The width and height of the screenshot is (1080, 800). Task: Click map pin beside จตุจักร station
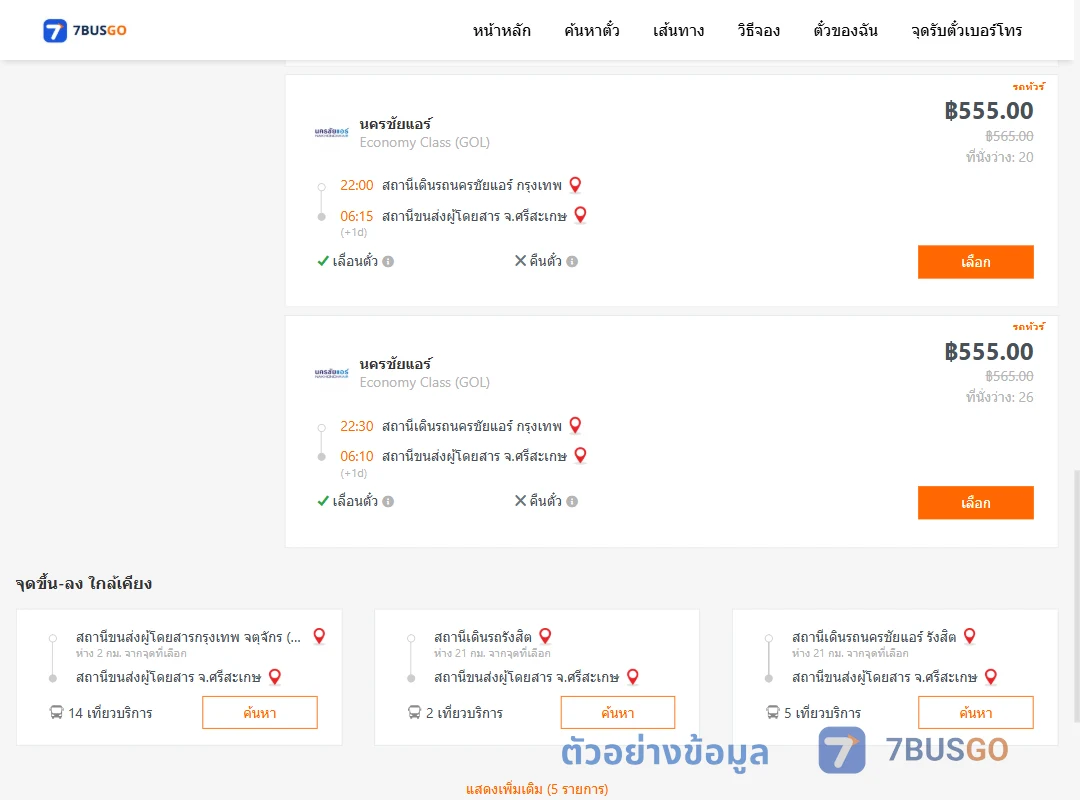point(319,636)
